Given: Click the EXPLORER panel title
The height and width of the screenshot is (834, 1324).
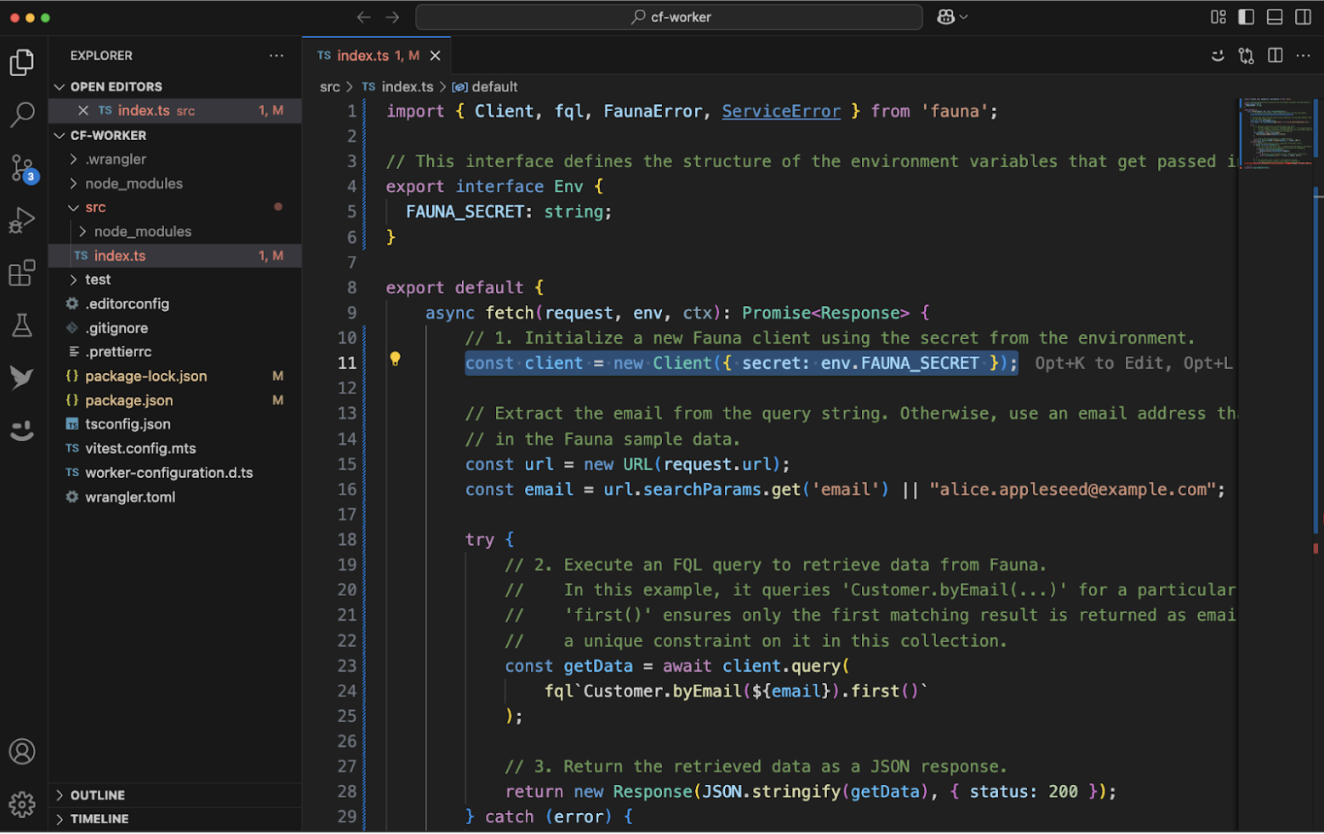Looking at the screenshot, I should pyautogui.click(x=101, y=56).
